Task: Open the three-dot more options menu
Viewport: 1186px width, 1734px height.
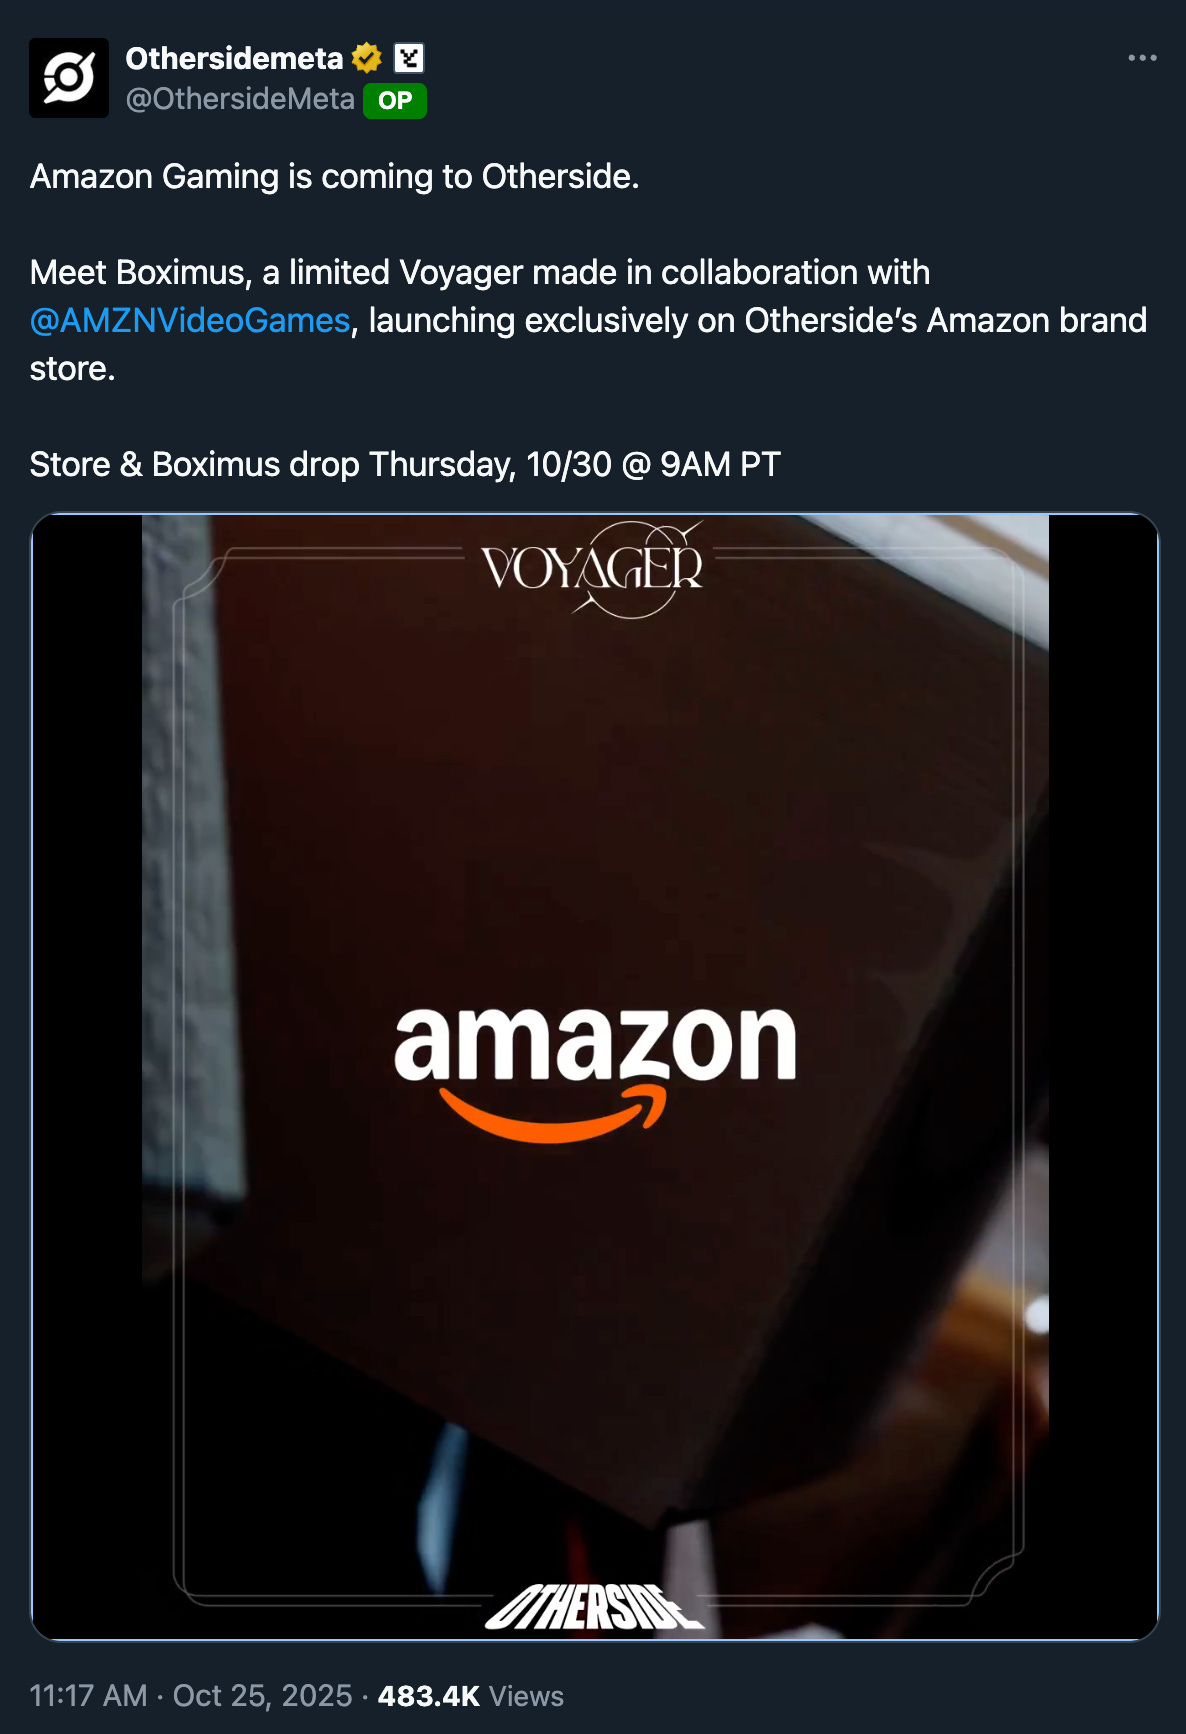Action: 1142,58
